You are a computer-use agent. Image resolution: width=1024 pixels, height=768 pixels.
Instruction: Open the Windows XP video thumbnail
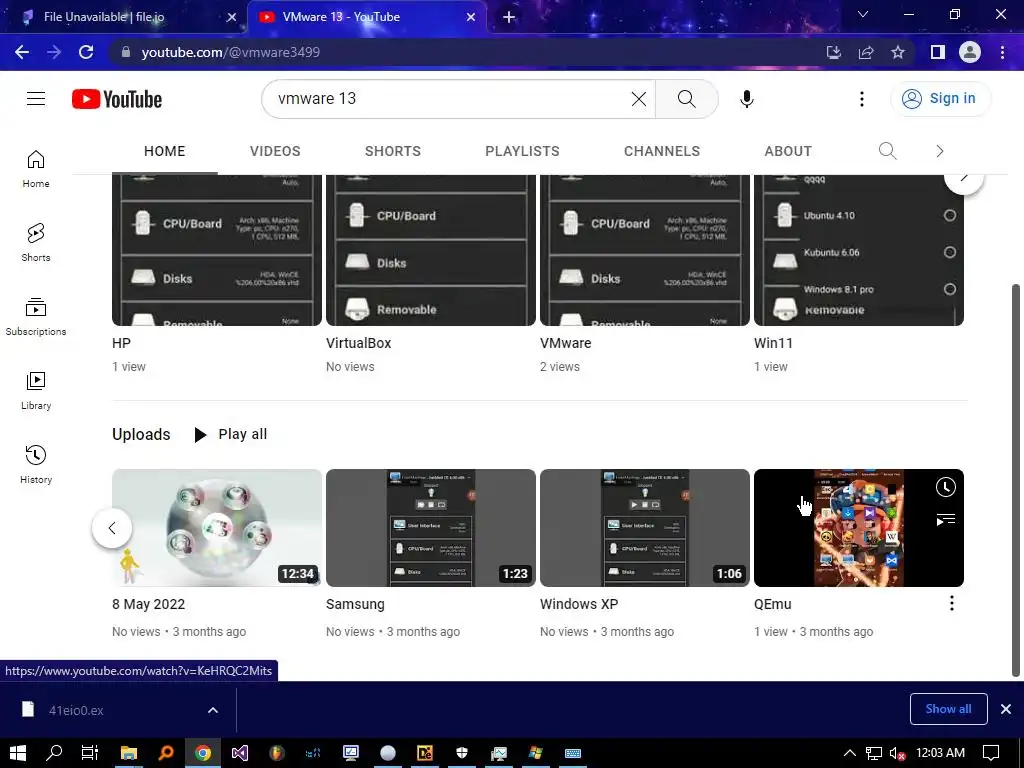[x=645, y=528]
